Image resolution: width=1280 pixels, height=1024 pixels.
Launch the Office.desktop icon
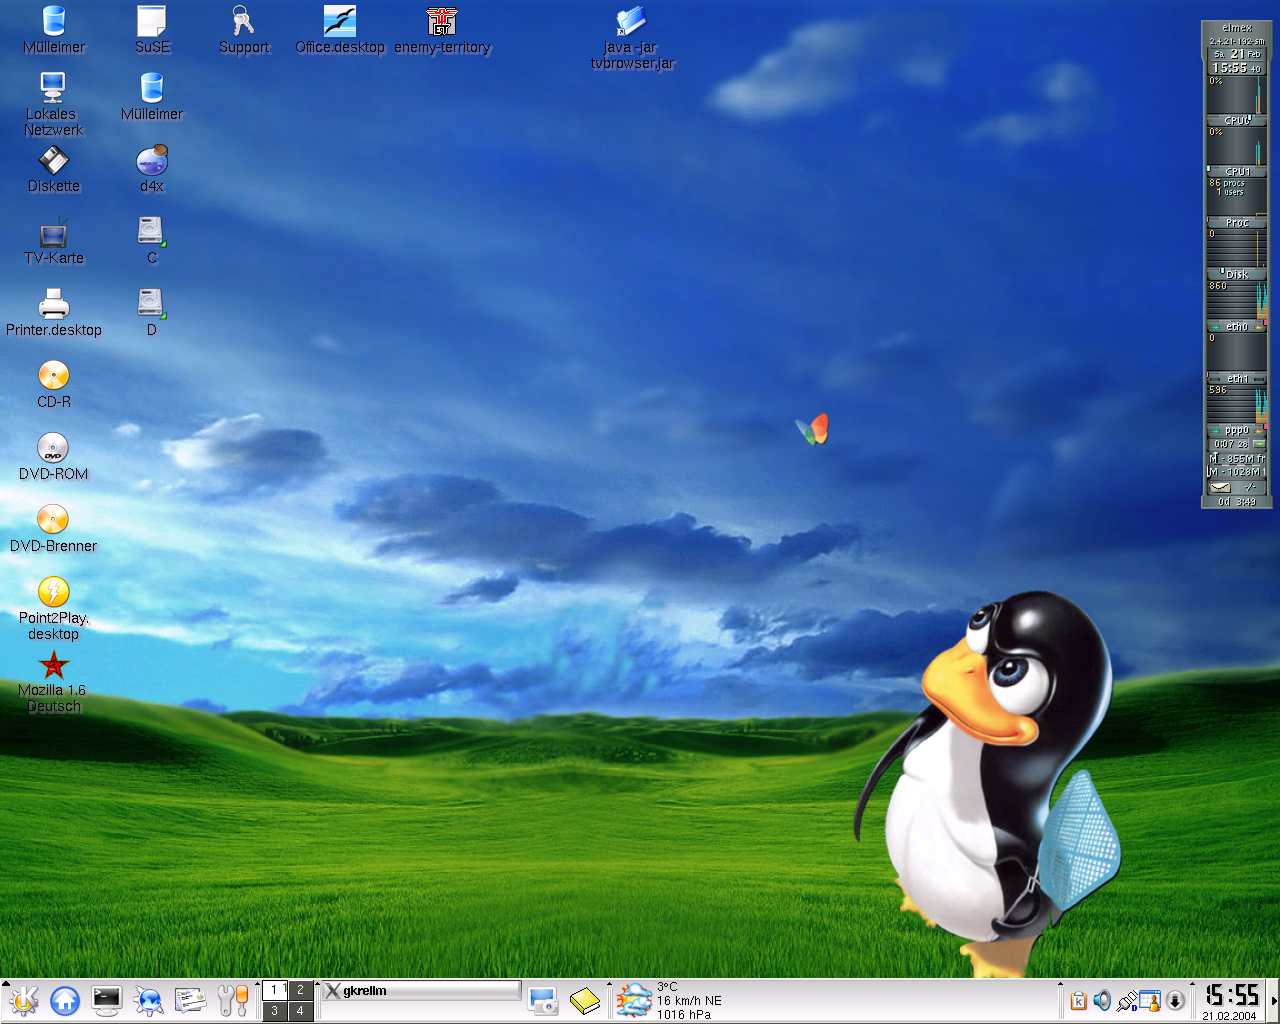[x=340, y=29]
